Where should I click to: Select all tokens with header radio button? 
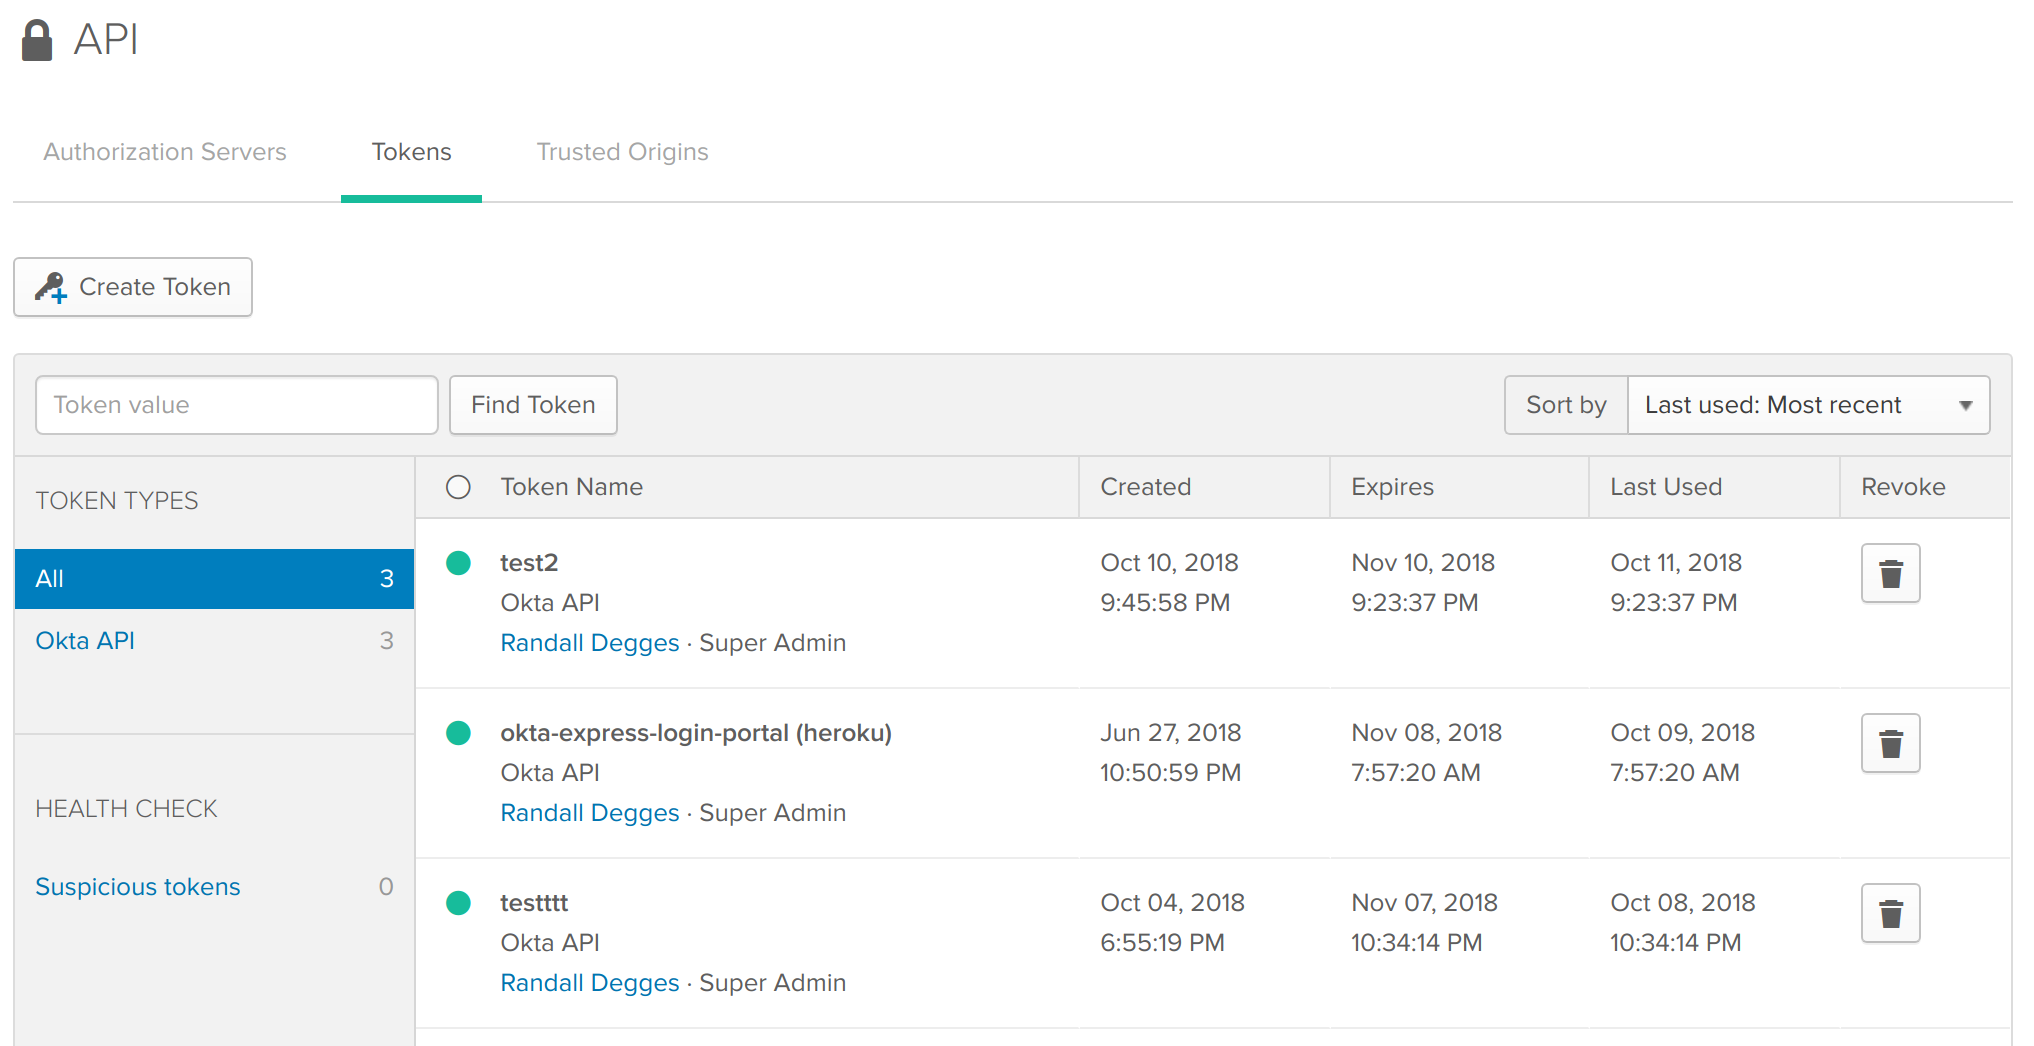point(458,487)
